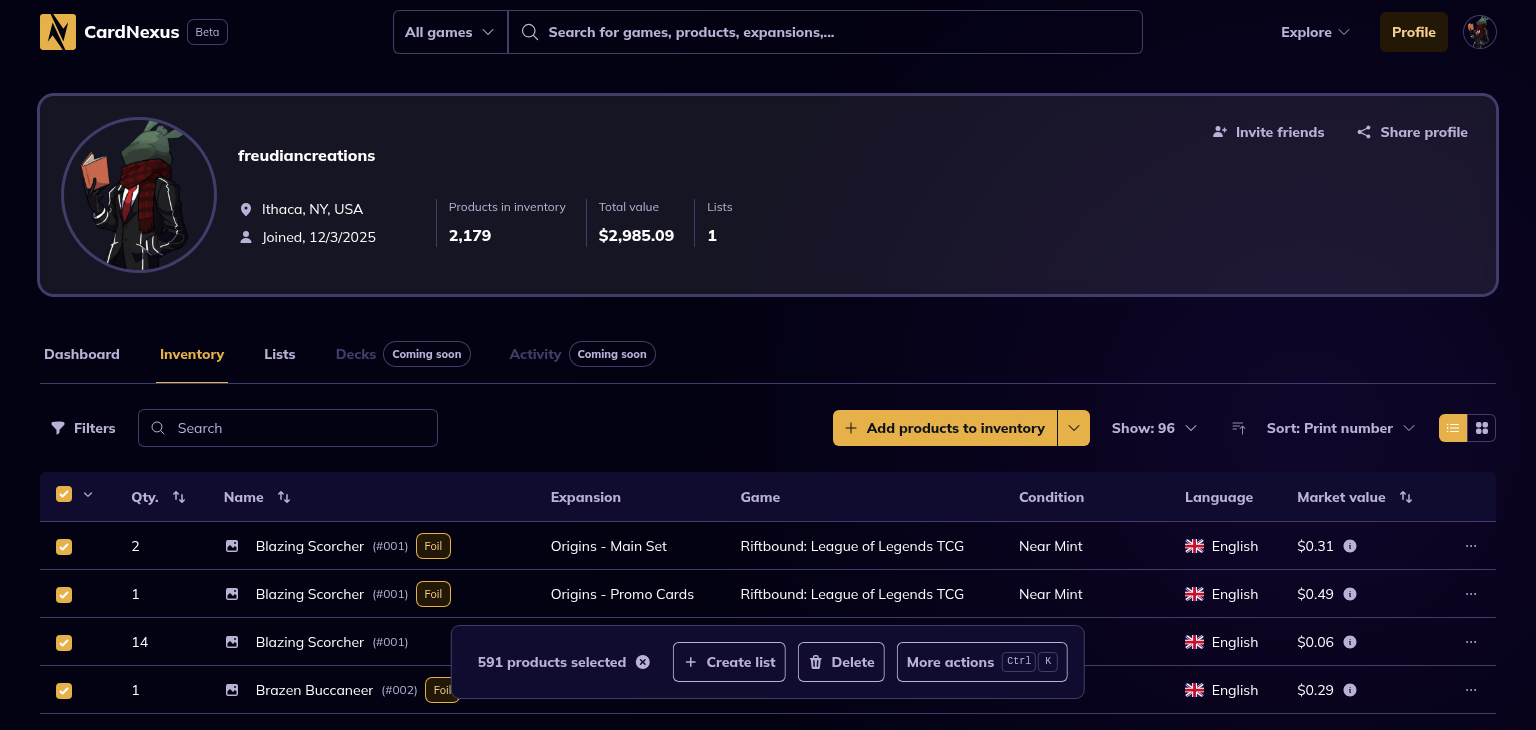Click the Delete button
Screen dimensions: 1536x730
click(841, 662)
